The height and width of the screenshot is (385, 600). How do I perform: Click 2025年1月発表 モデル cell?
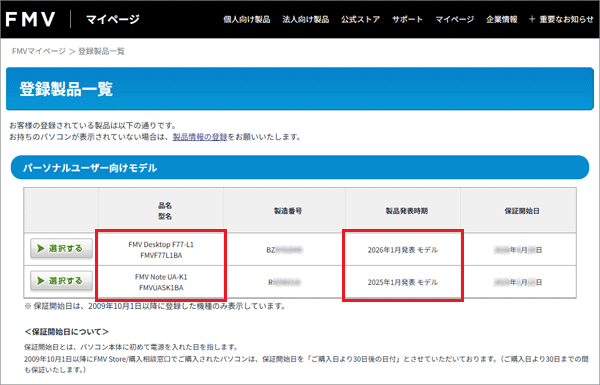[x=403, y=282]
